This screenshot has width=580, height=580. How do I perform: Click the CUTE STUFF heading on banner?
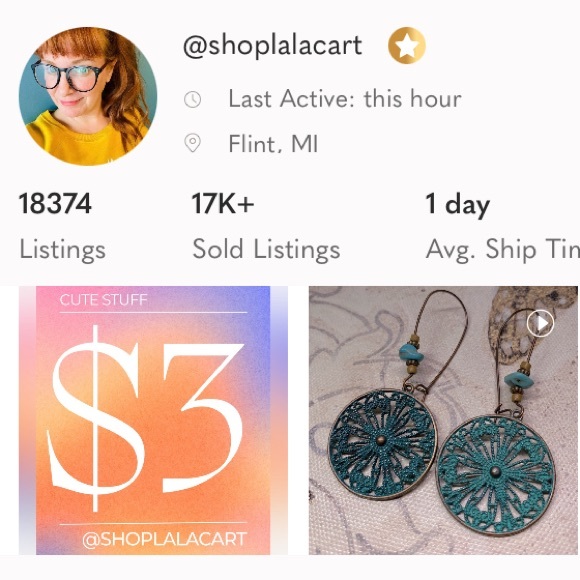(x=104, y=300)
